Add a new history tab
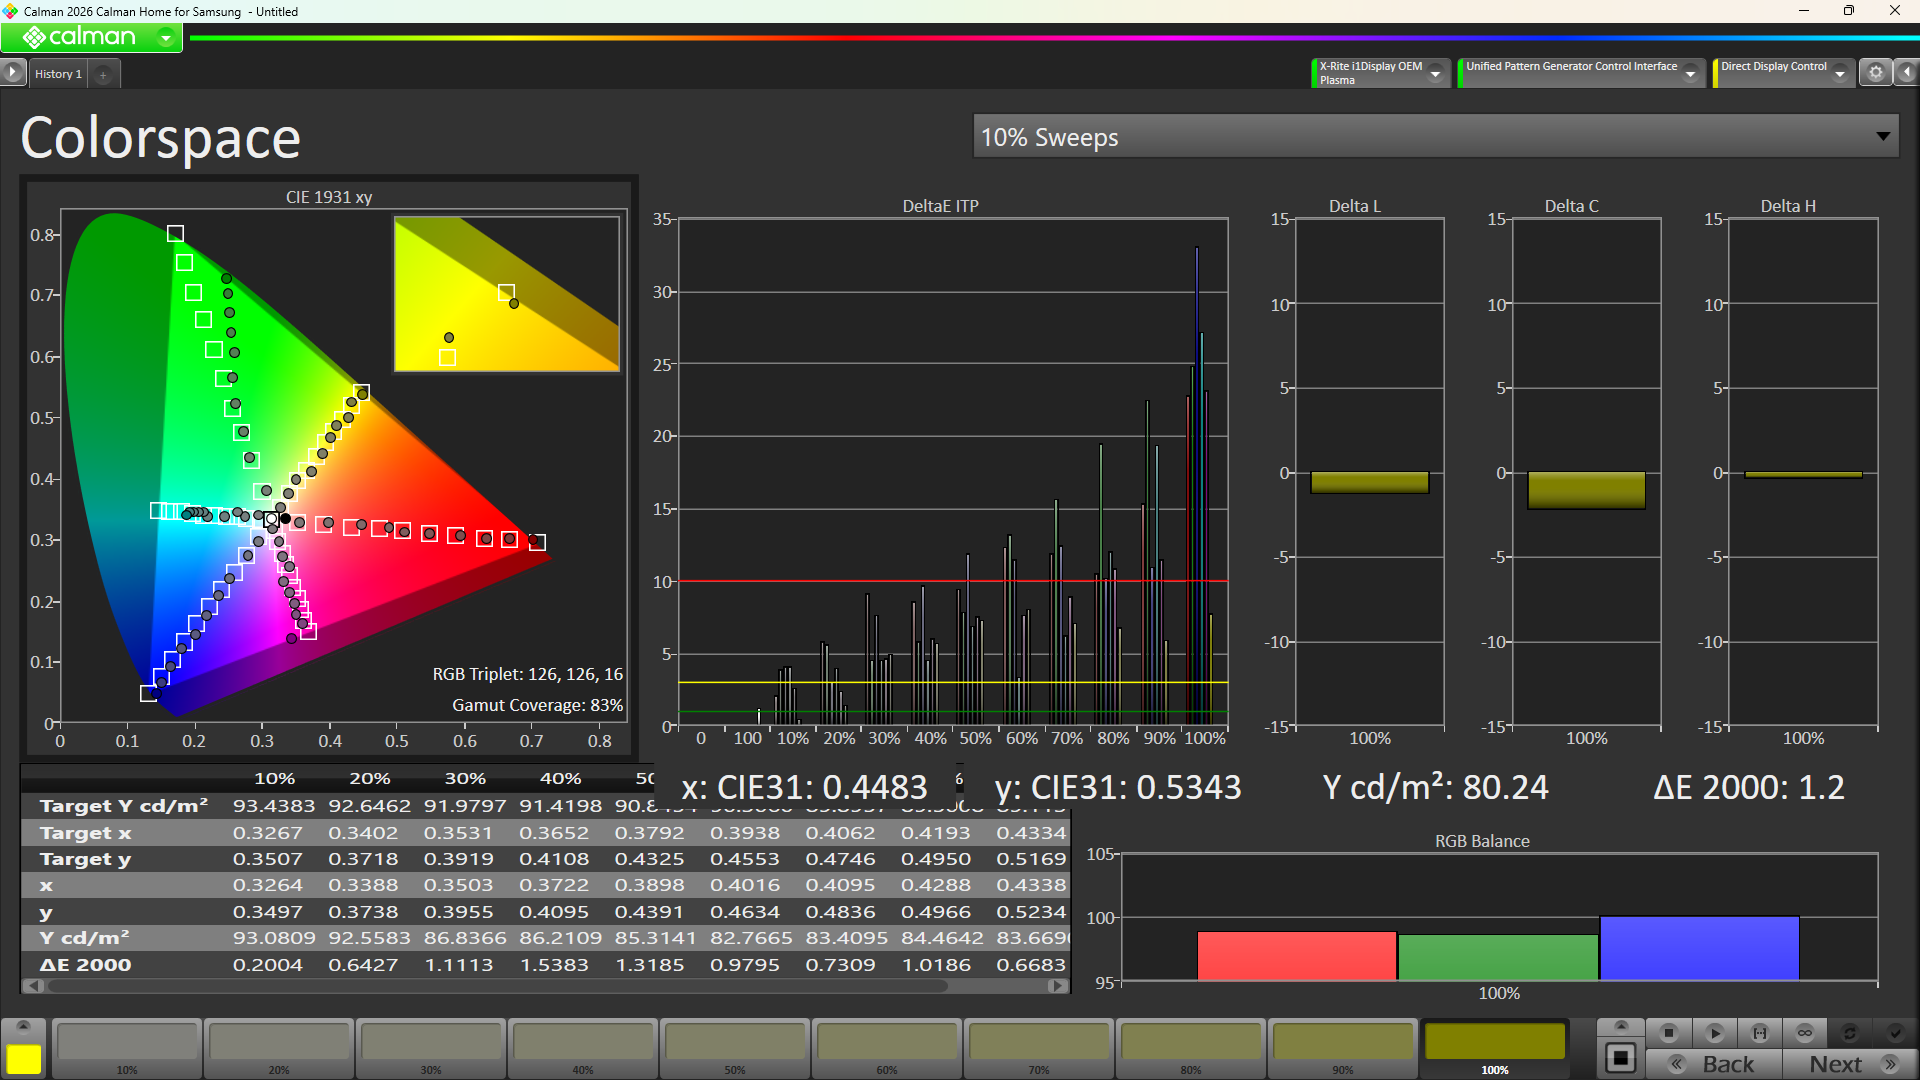1920x1080 pixels. pyautogui.click(x=103, y=74)
